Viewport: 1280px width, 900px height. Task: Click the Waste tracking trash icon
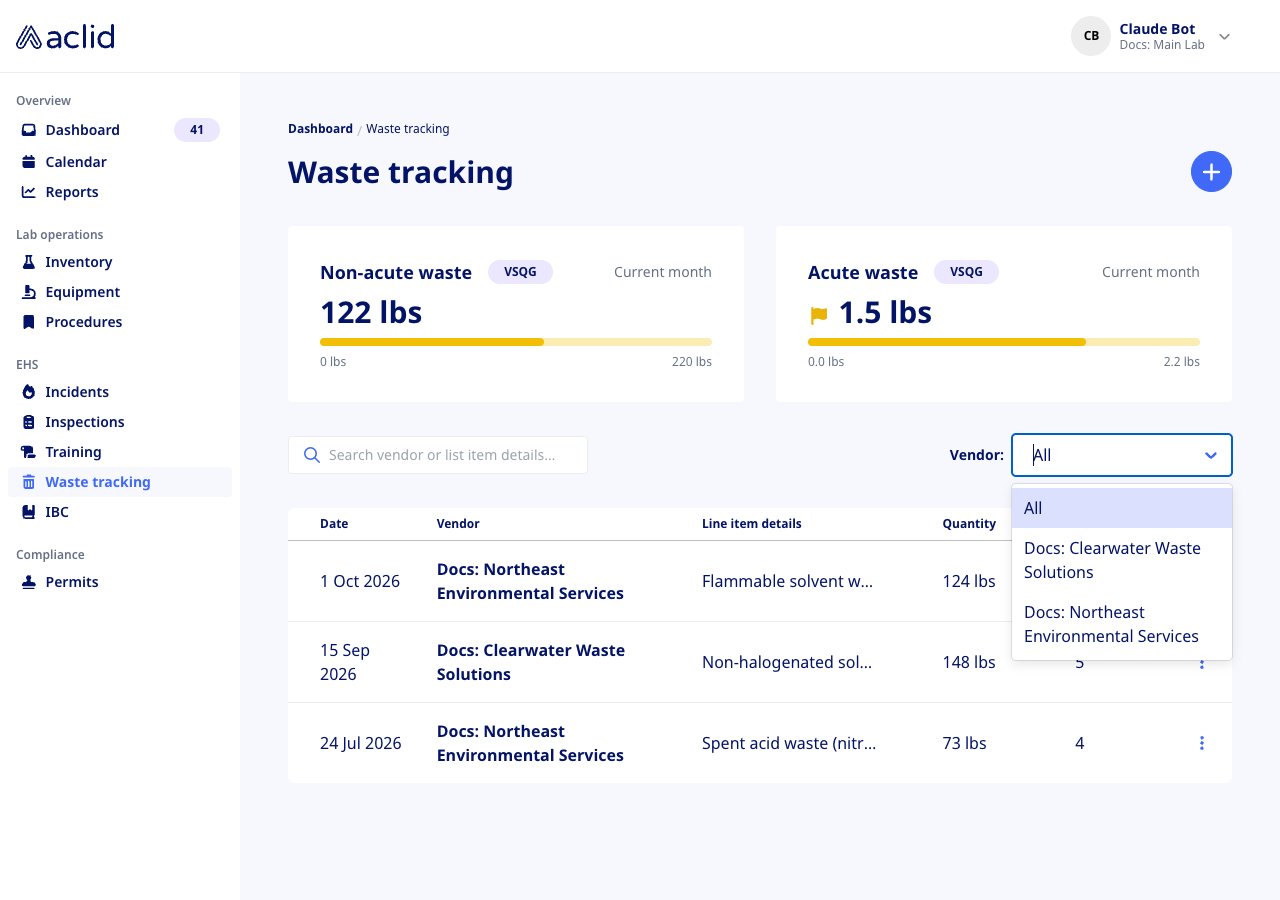point(29,482)
